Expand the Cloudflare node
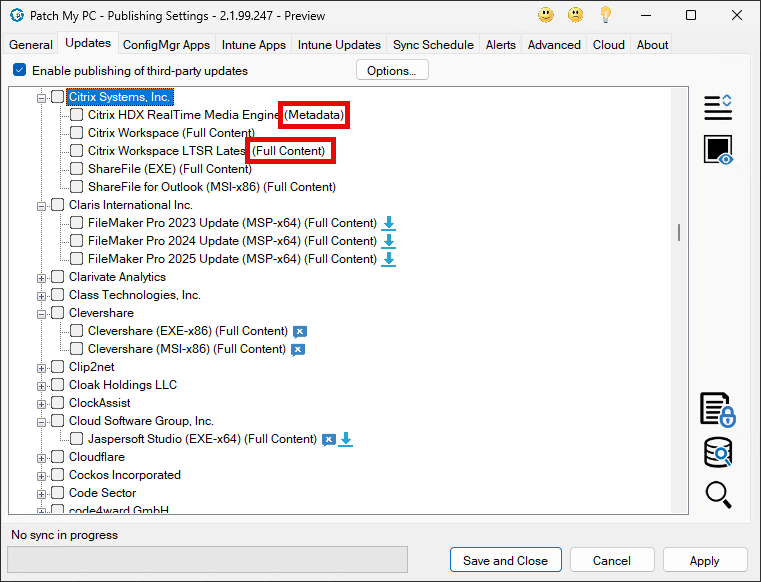Image resolution: width=761 pixels, height=582 pixels. [41, 458]
